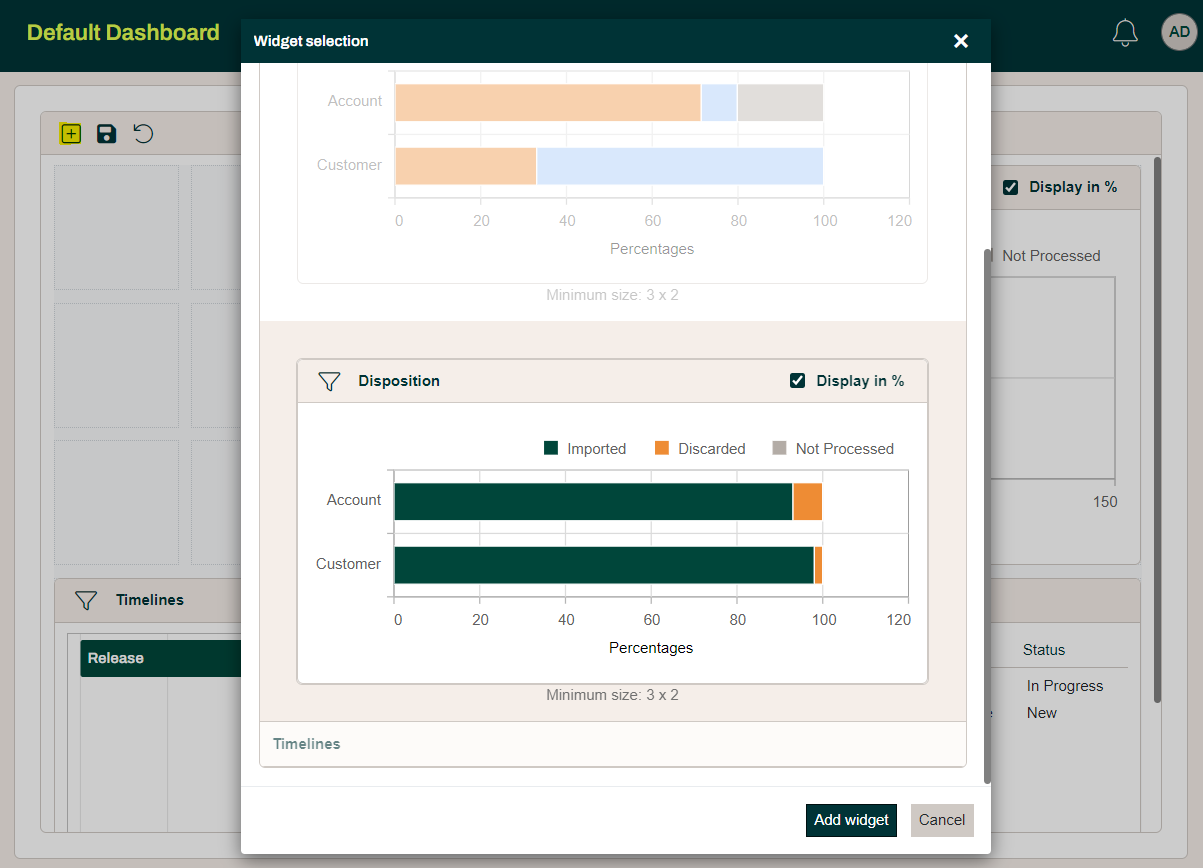Viewport: 1203px width, 868px height.
Task: Click the Add widget button
Action: point(851,820)
